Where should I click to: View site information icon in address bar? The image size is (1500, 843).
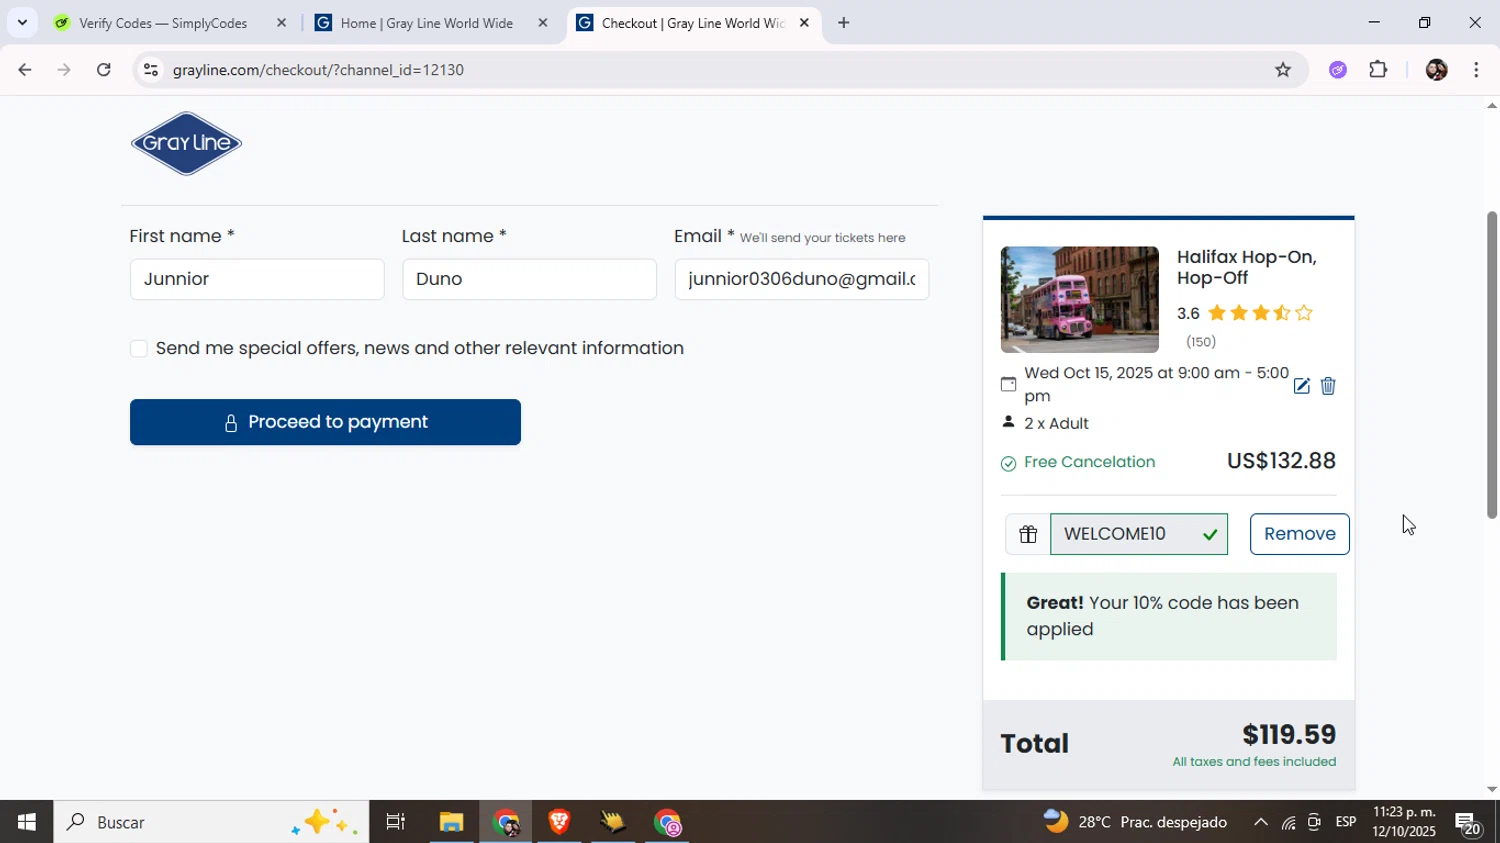[x=150, y=70]
